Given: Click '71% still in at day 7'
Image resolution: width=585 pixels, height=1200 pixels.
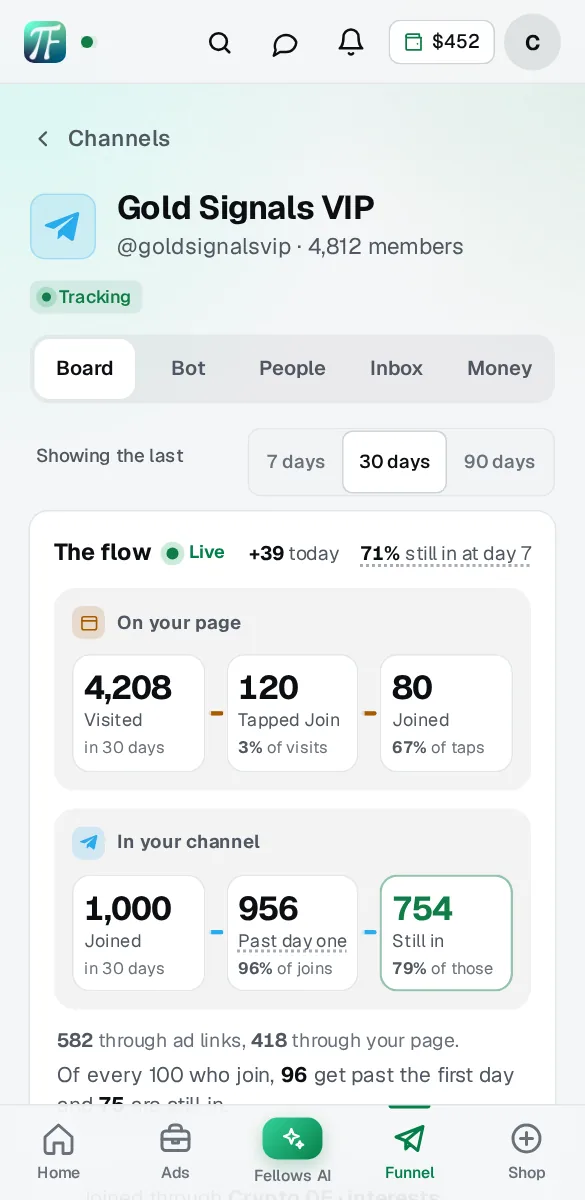Looking at the screenshot, I should 446,553.
